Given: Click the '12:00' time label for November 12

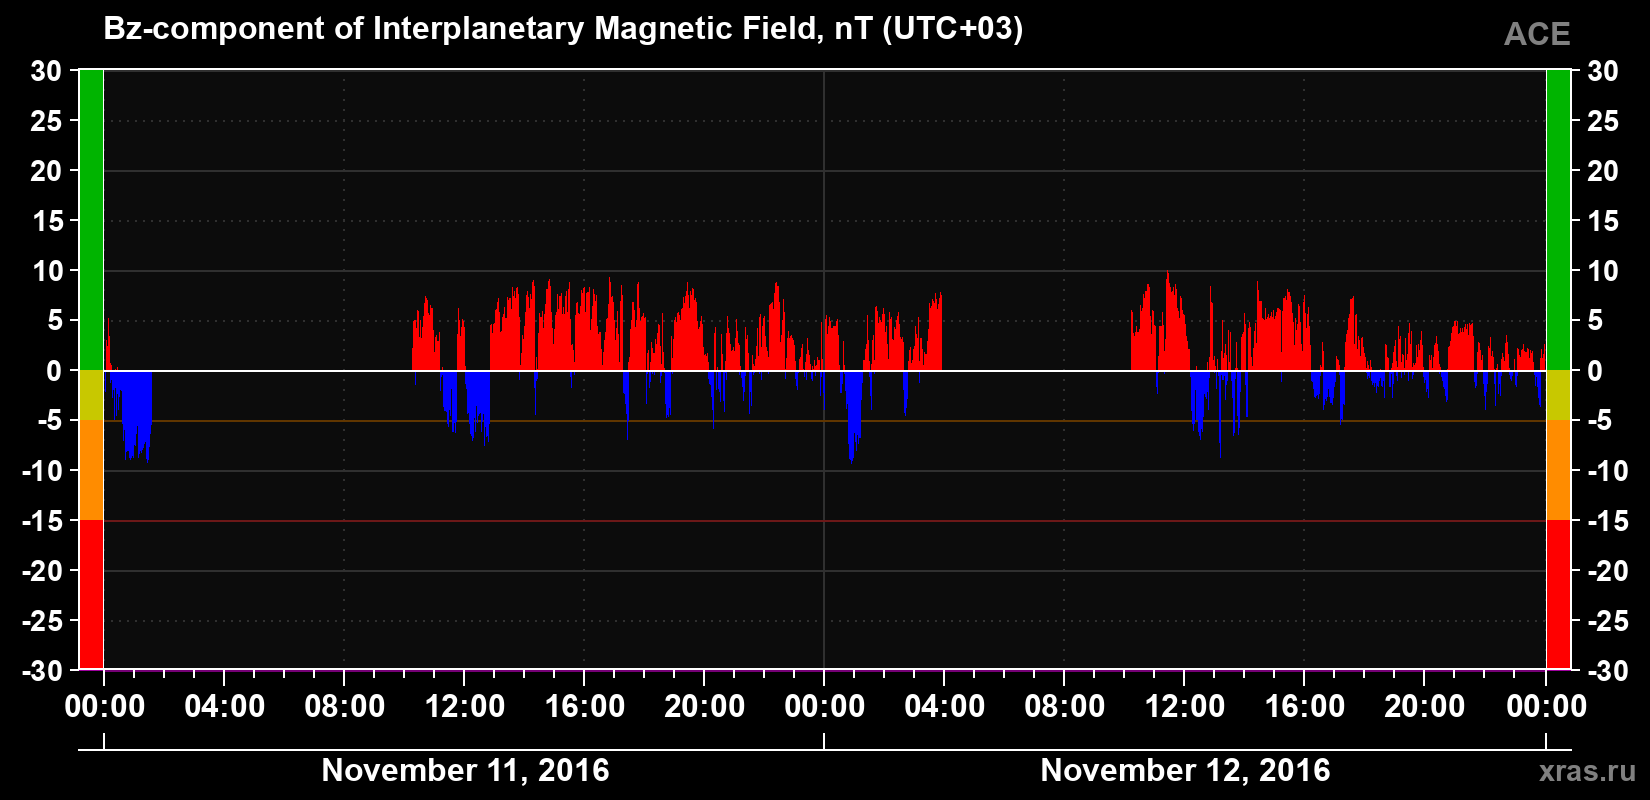Looking at the screenshot, I should click(1185, 707).
